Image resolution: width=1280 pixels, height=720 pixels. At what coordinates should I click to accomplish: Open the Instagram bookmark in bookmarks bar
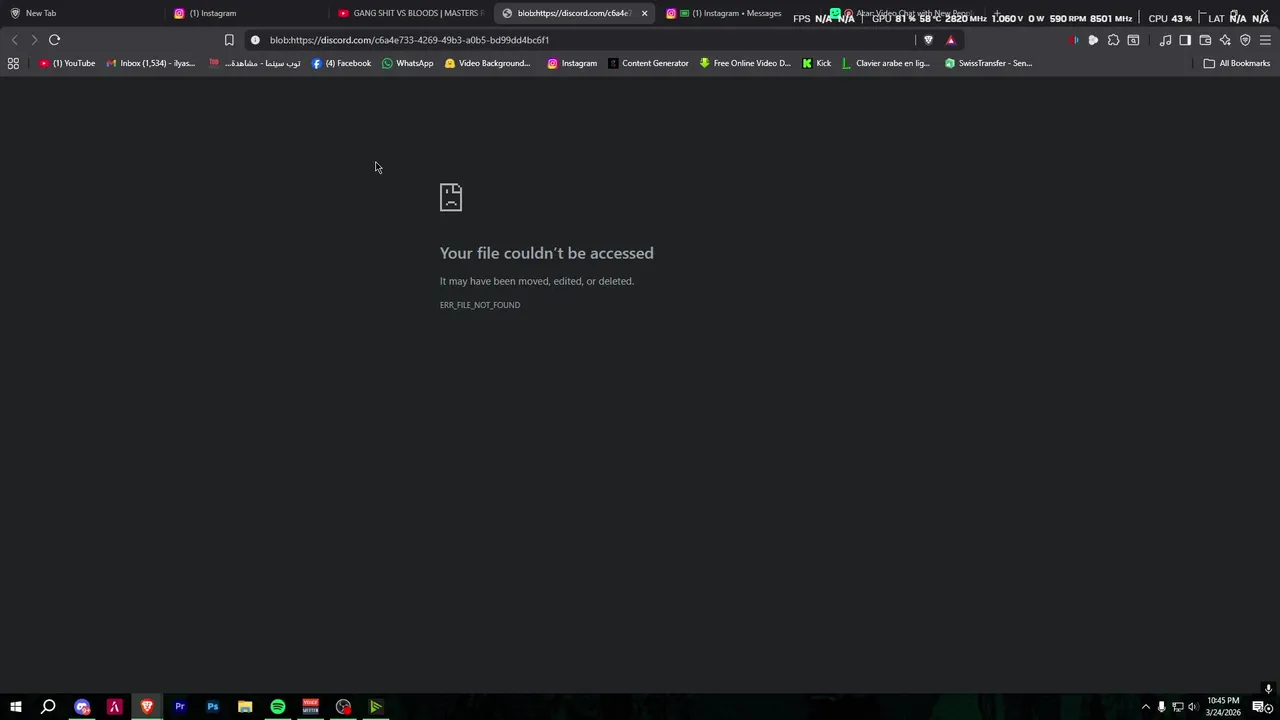tap(572, 63)
